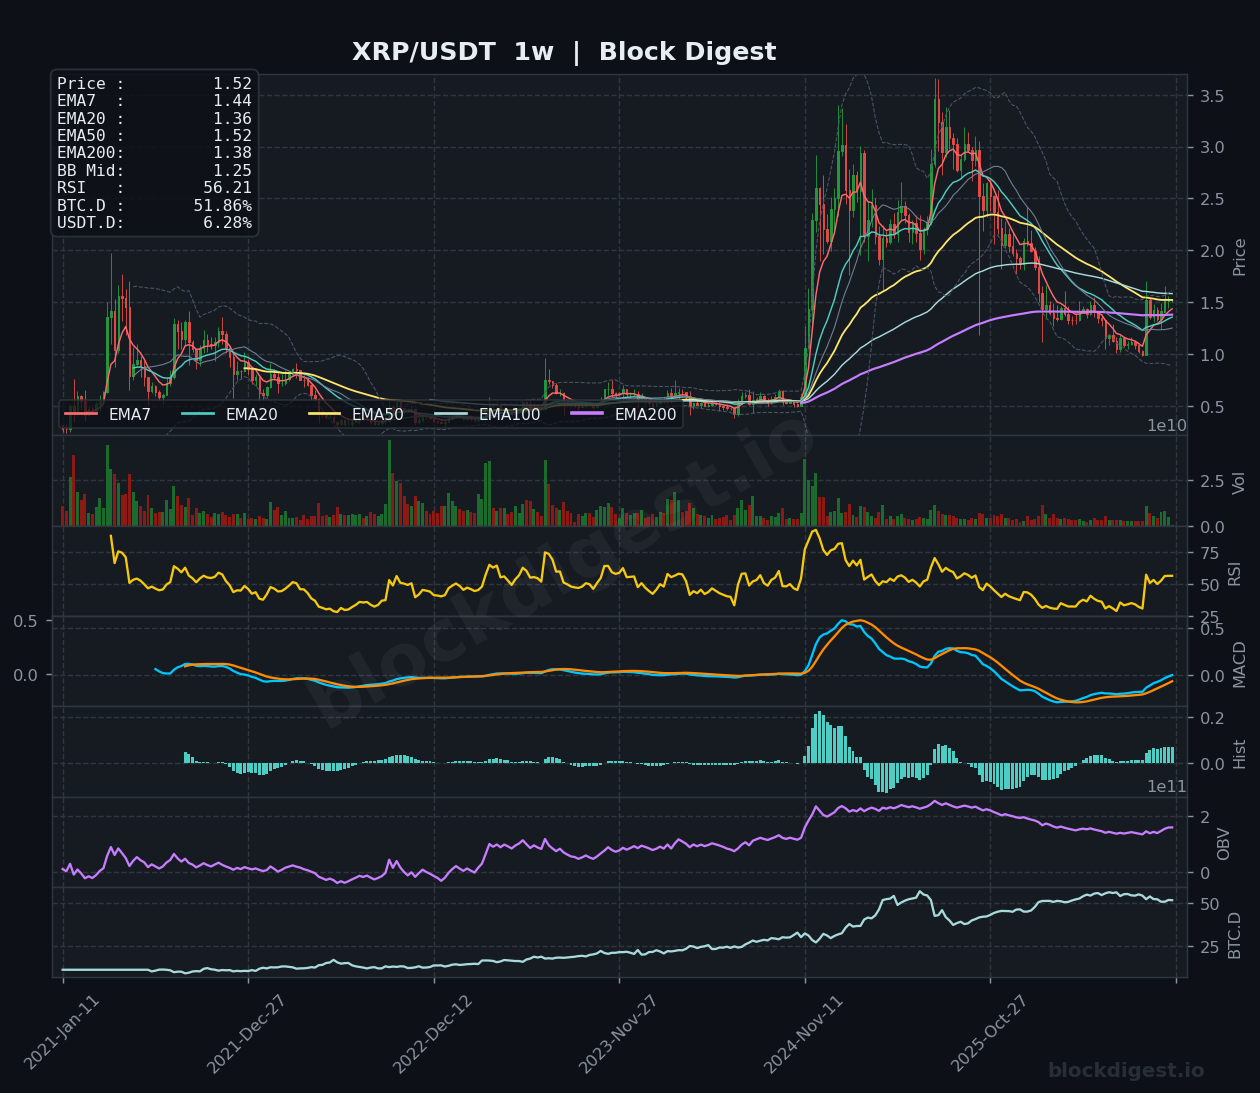Image resolution: width=1260 pixels, height=1093 pixels.
Task: Click the 2022-Dec-12 date axis label
Action: point(432,1034)
